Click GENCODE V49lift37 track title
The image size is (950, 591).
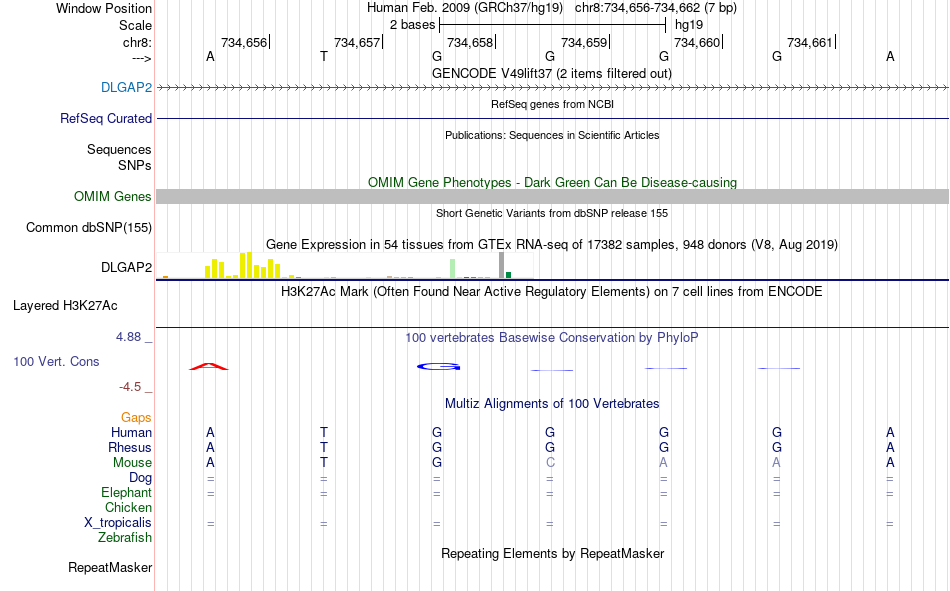pos(552,73)
